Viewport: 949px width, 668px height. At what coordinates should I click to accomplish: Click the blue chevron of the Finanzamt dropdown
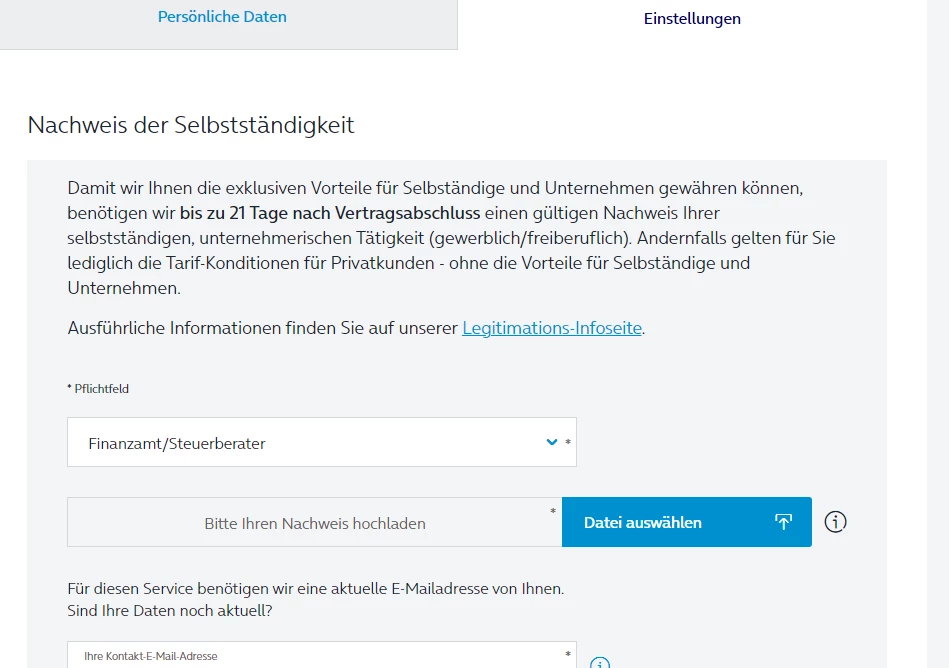(551, 442)
